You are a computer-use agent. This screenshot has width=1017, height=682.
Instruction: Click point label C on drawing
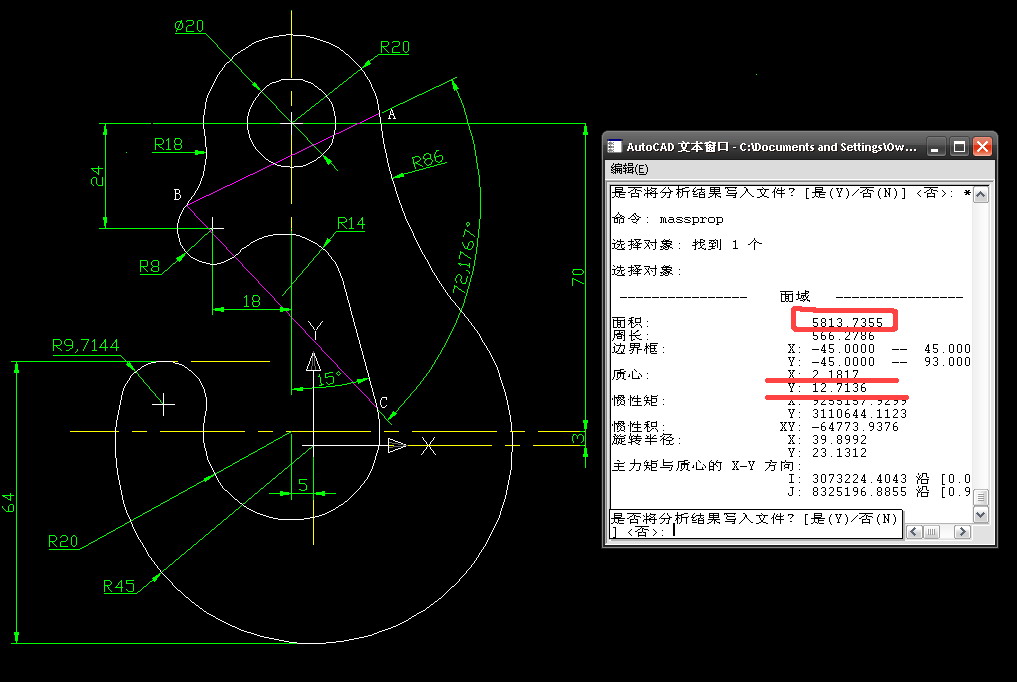(383, 403)
